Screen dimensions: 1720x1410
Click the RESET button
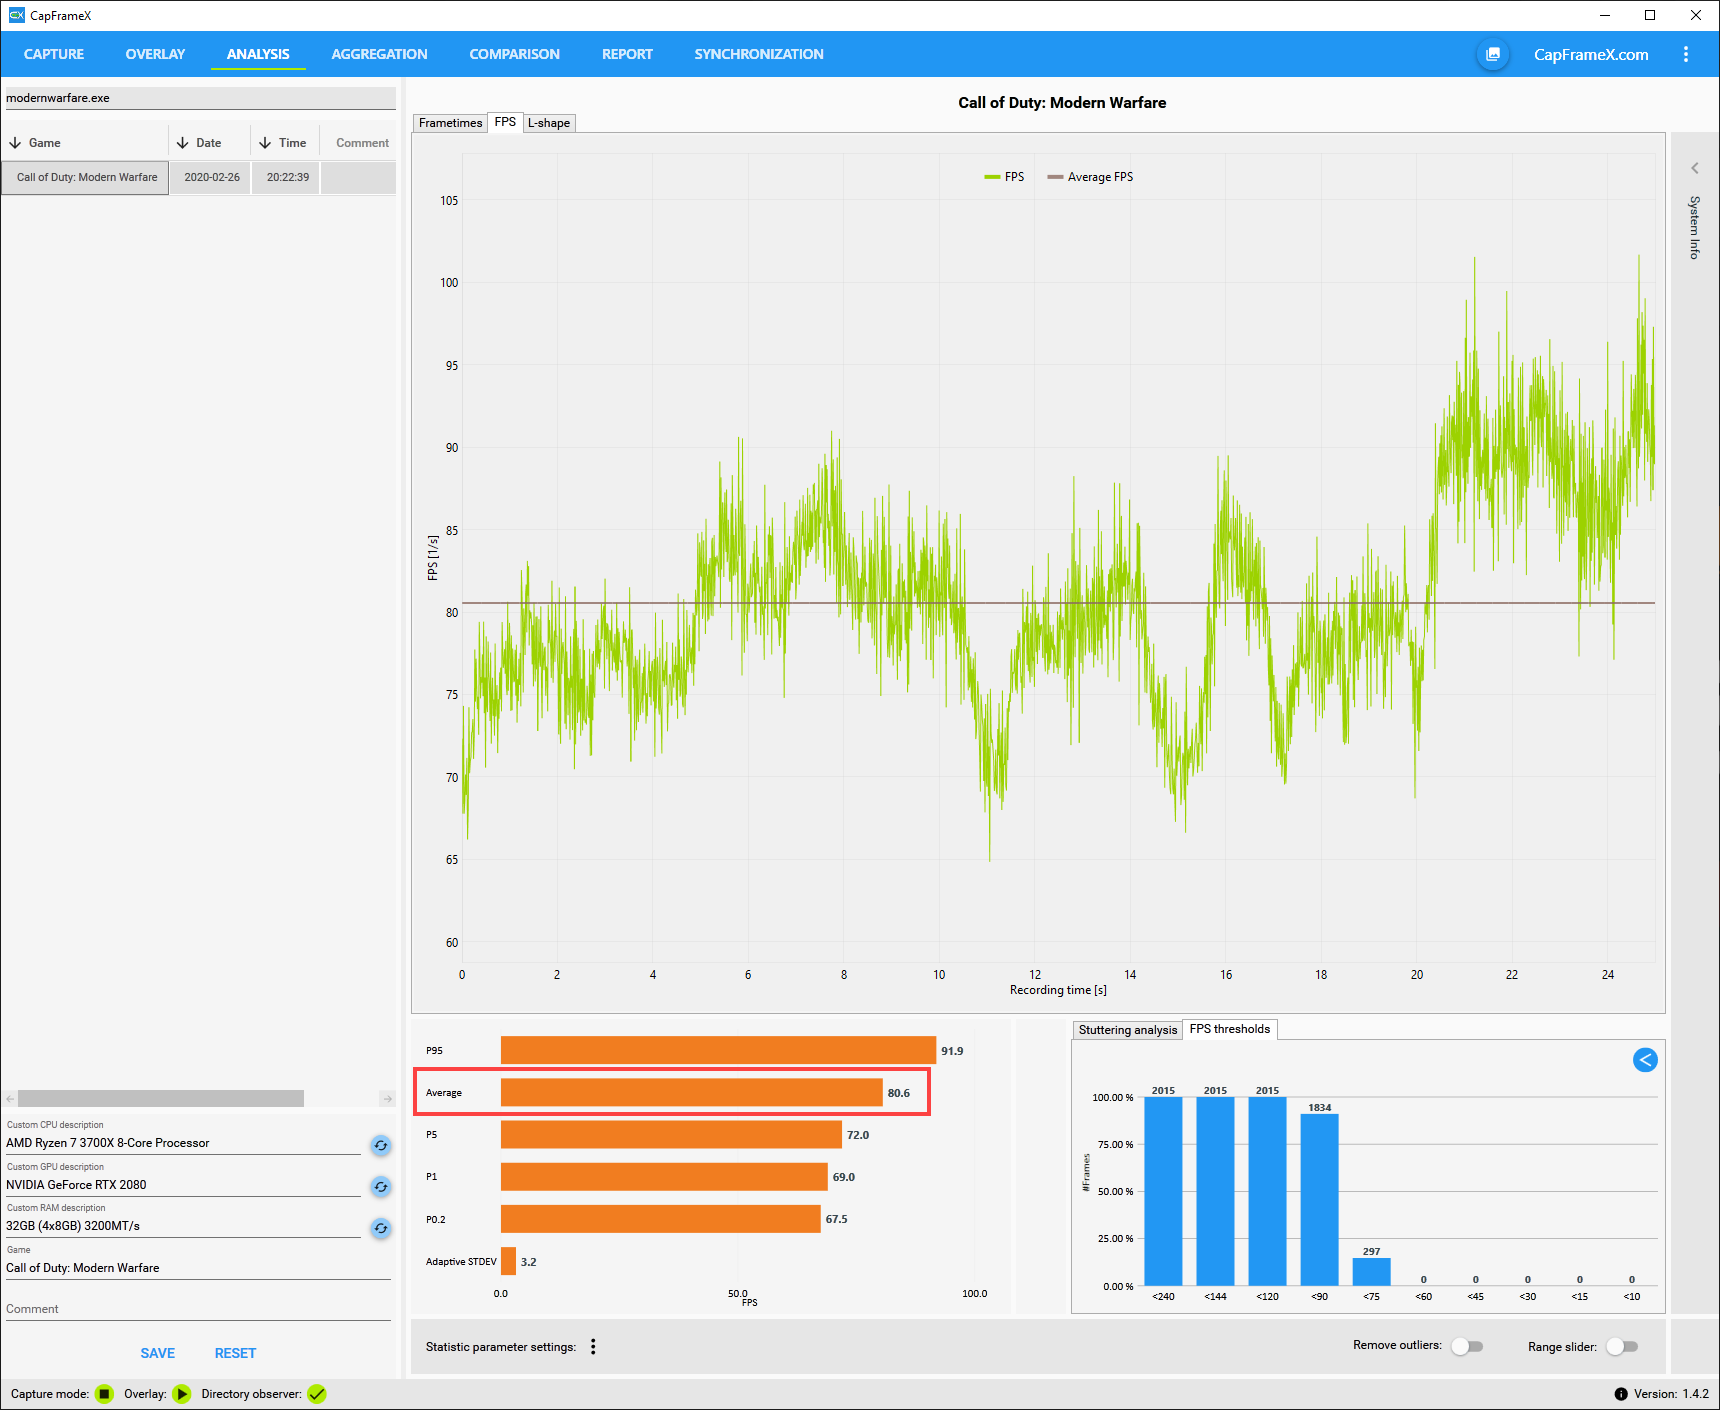[235, 1353]
